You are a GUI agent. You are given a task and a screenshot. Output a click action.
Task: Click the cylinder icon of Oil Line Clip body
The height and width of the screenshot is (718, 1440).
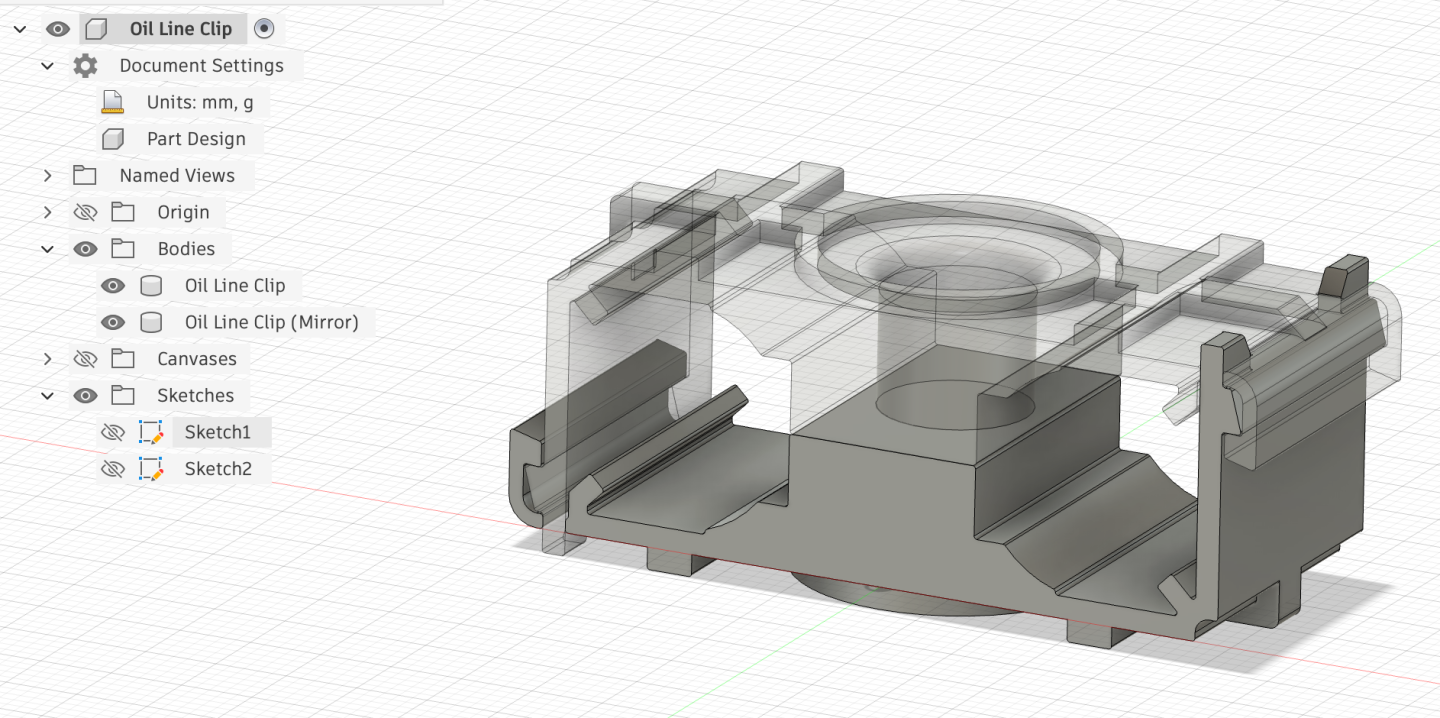(151, 286)
